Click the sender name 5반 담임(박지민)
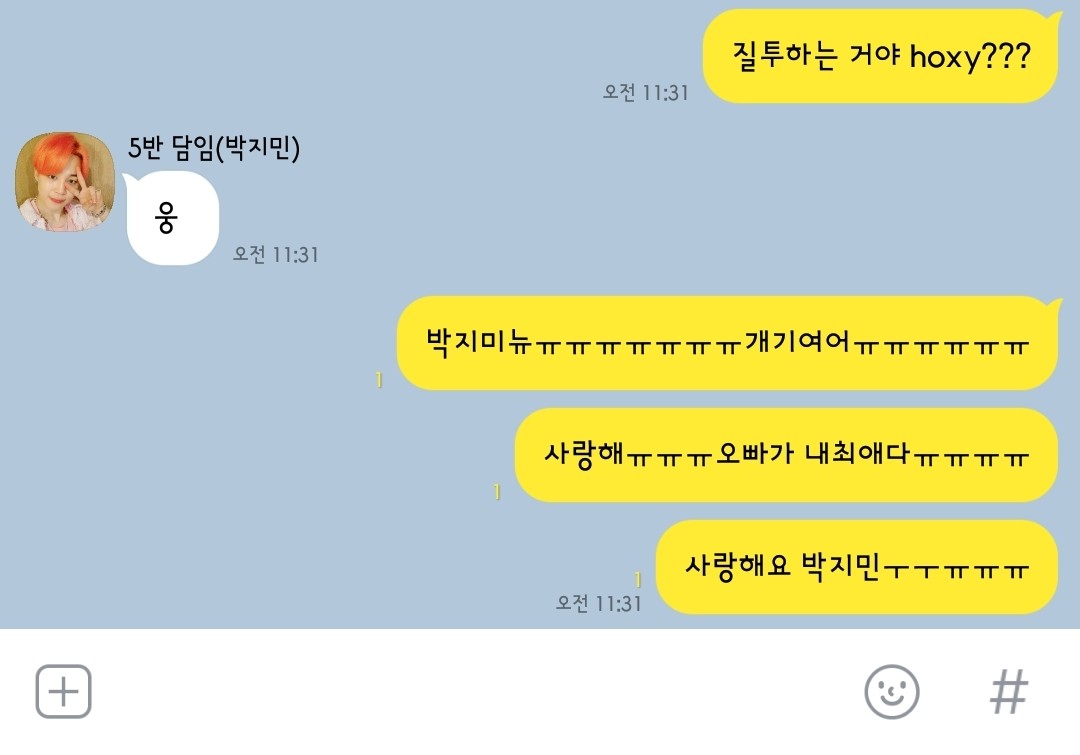This screenshot has width=1080, height=755. tap(214, 147)
